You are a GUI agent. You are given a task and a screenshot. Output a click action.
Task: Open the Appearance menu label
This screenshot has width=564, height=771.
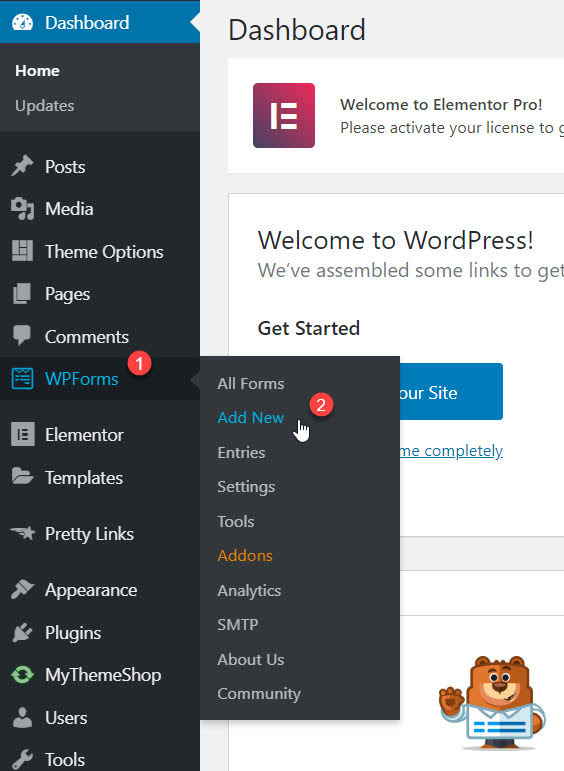[91, 590]
